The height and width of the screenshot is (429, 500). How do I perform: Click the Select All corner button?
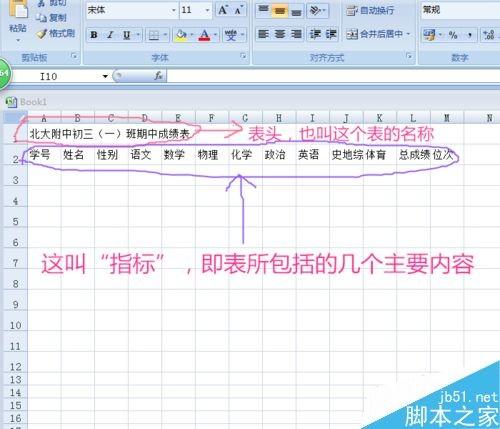pos(15,118)
